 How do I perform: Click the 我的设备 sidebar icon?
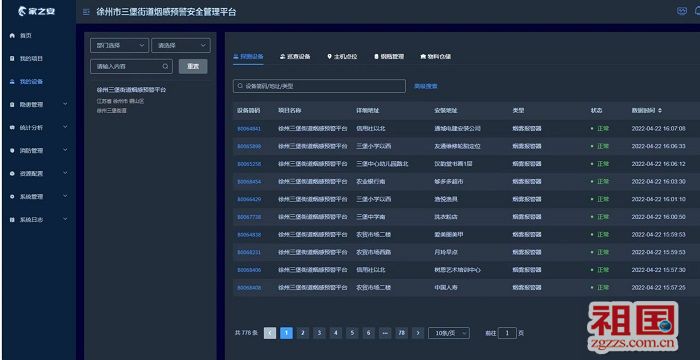point(12,82)
